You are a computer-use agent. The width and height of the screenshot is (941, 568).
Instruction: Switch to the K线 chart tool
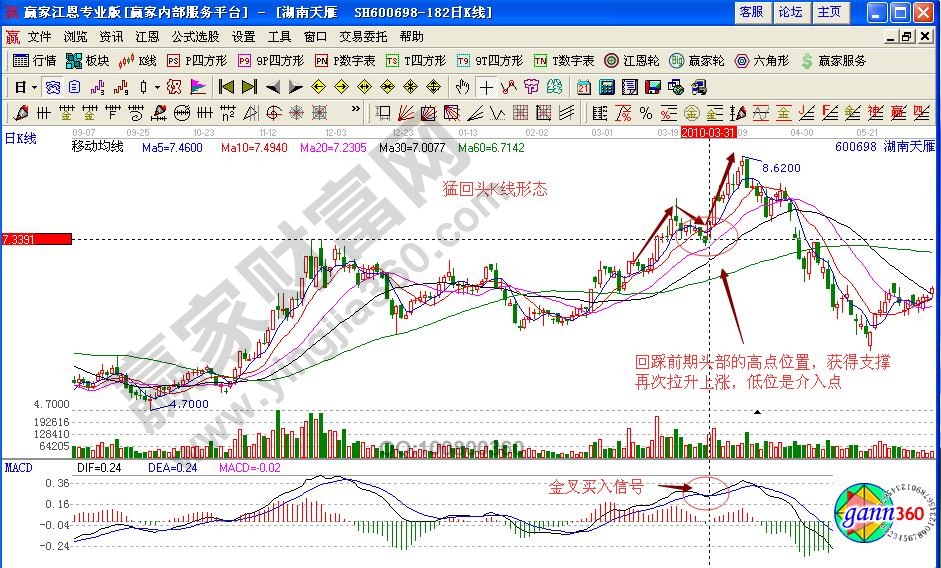click(138, 60)
